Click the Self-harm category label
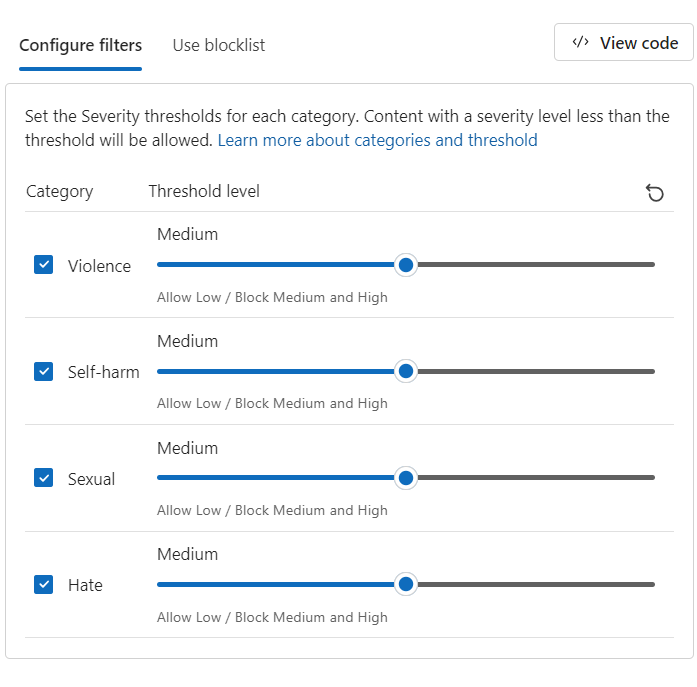The image size is (697, 687). (x=103, y=372)
